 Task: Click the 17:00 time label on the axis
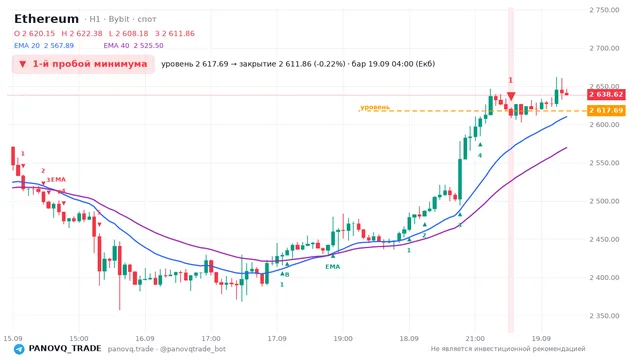(x=211, y=339)
